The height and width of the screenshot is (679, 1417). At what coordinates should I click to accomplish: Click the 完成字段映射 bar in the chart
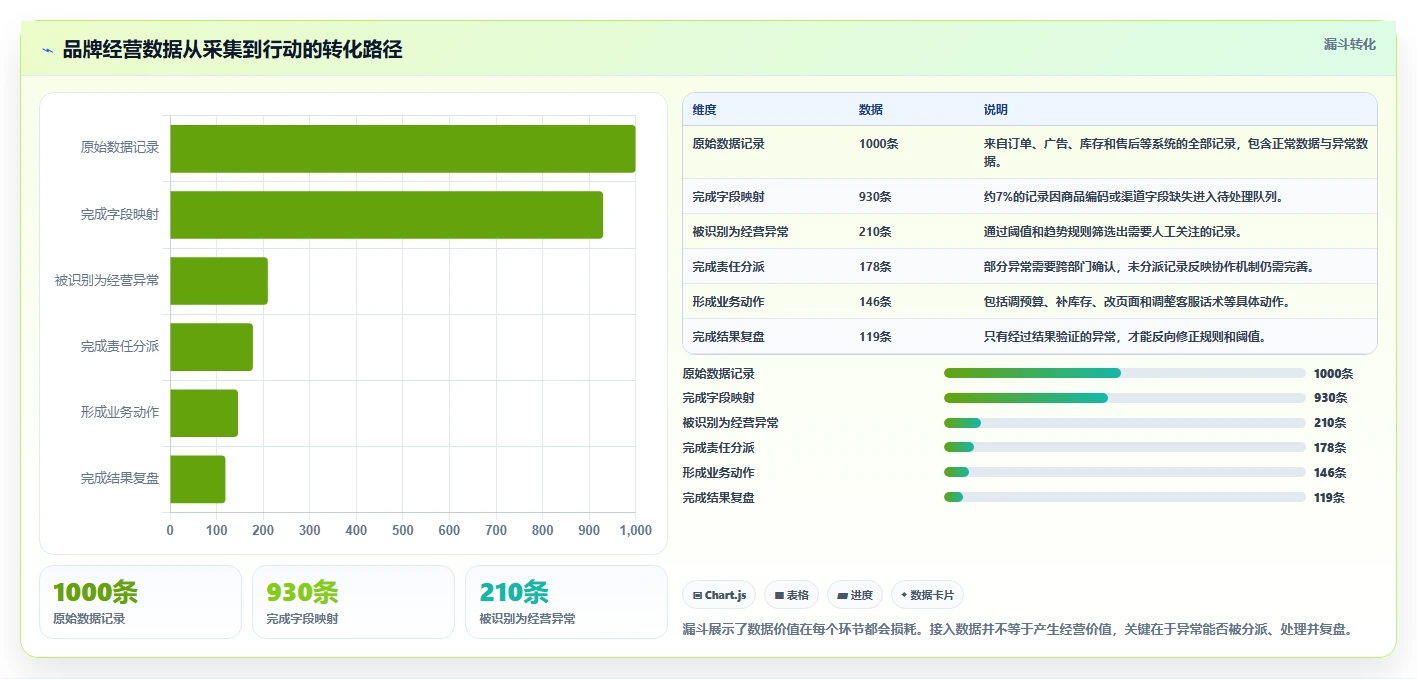(386, 214)
